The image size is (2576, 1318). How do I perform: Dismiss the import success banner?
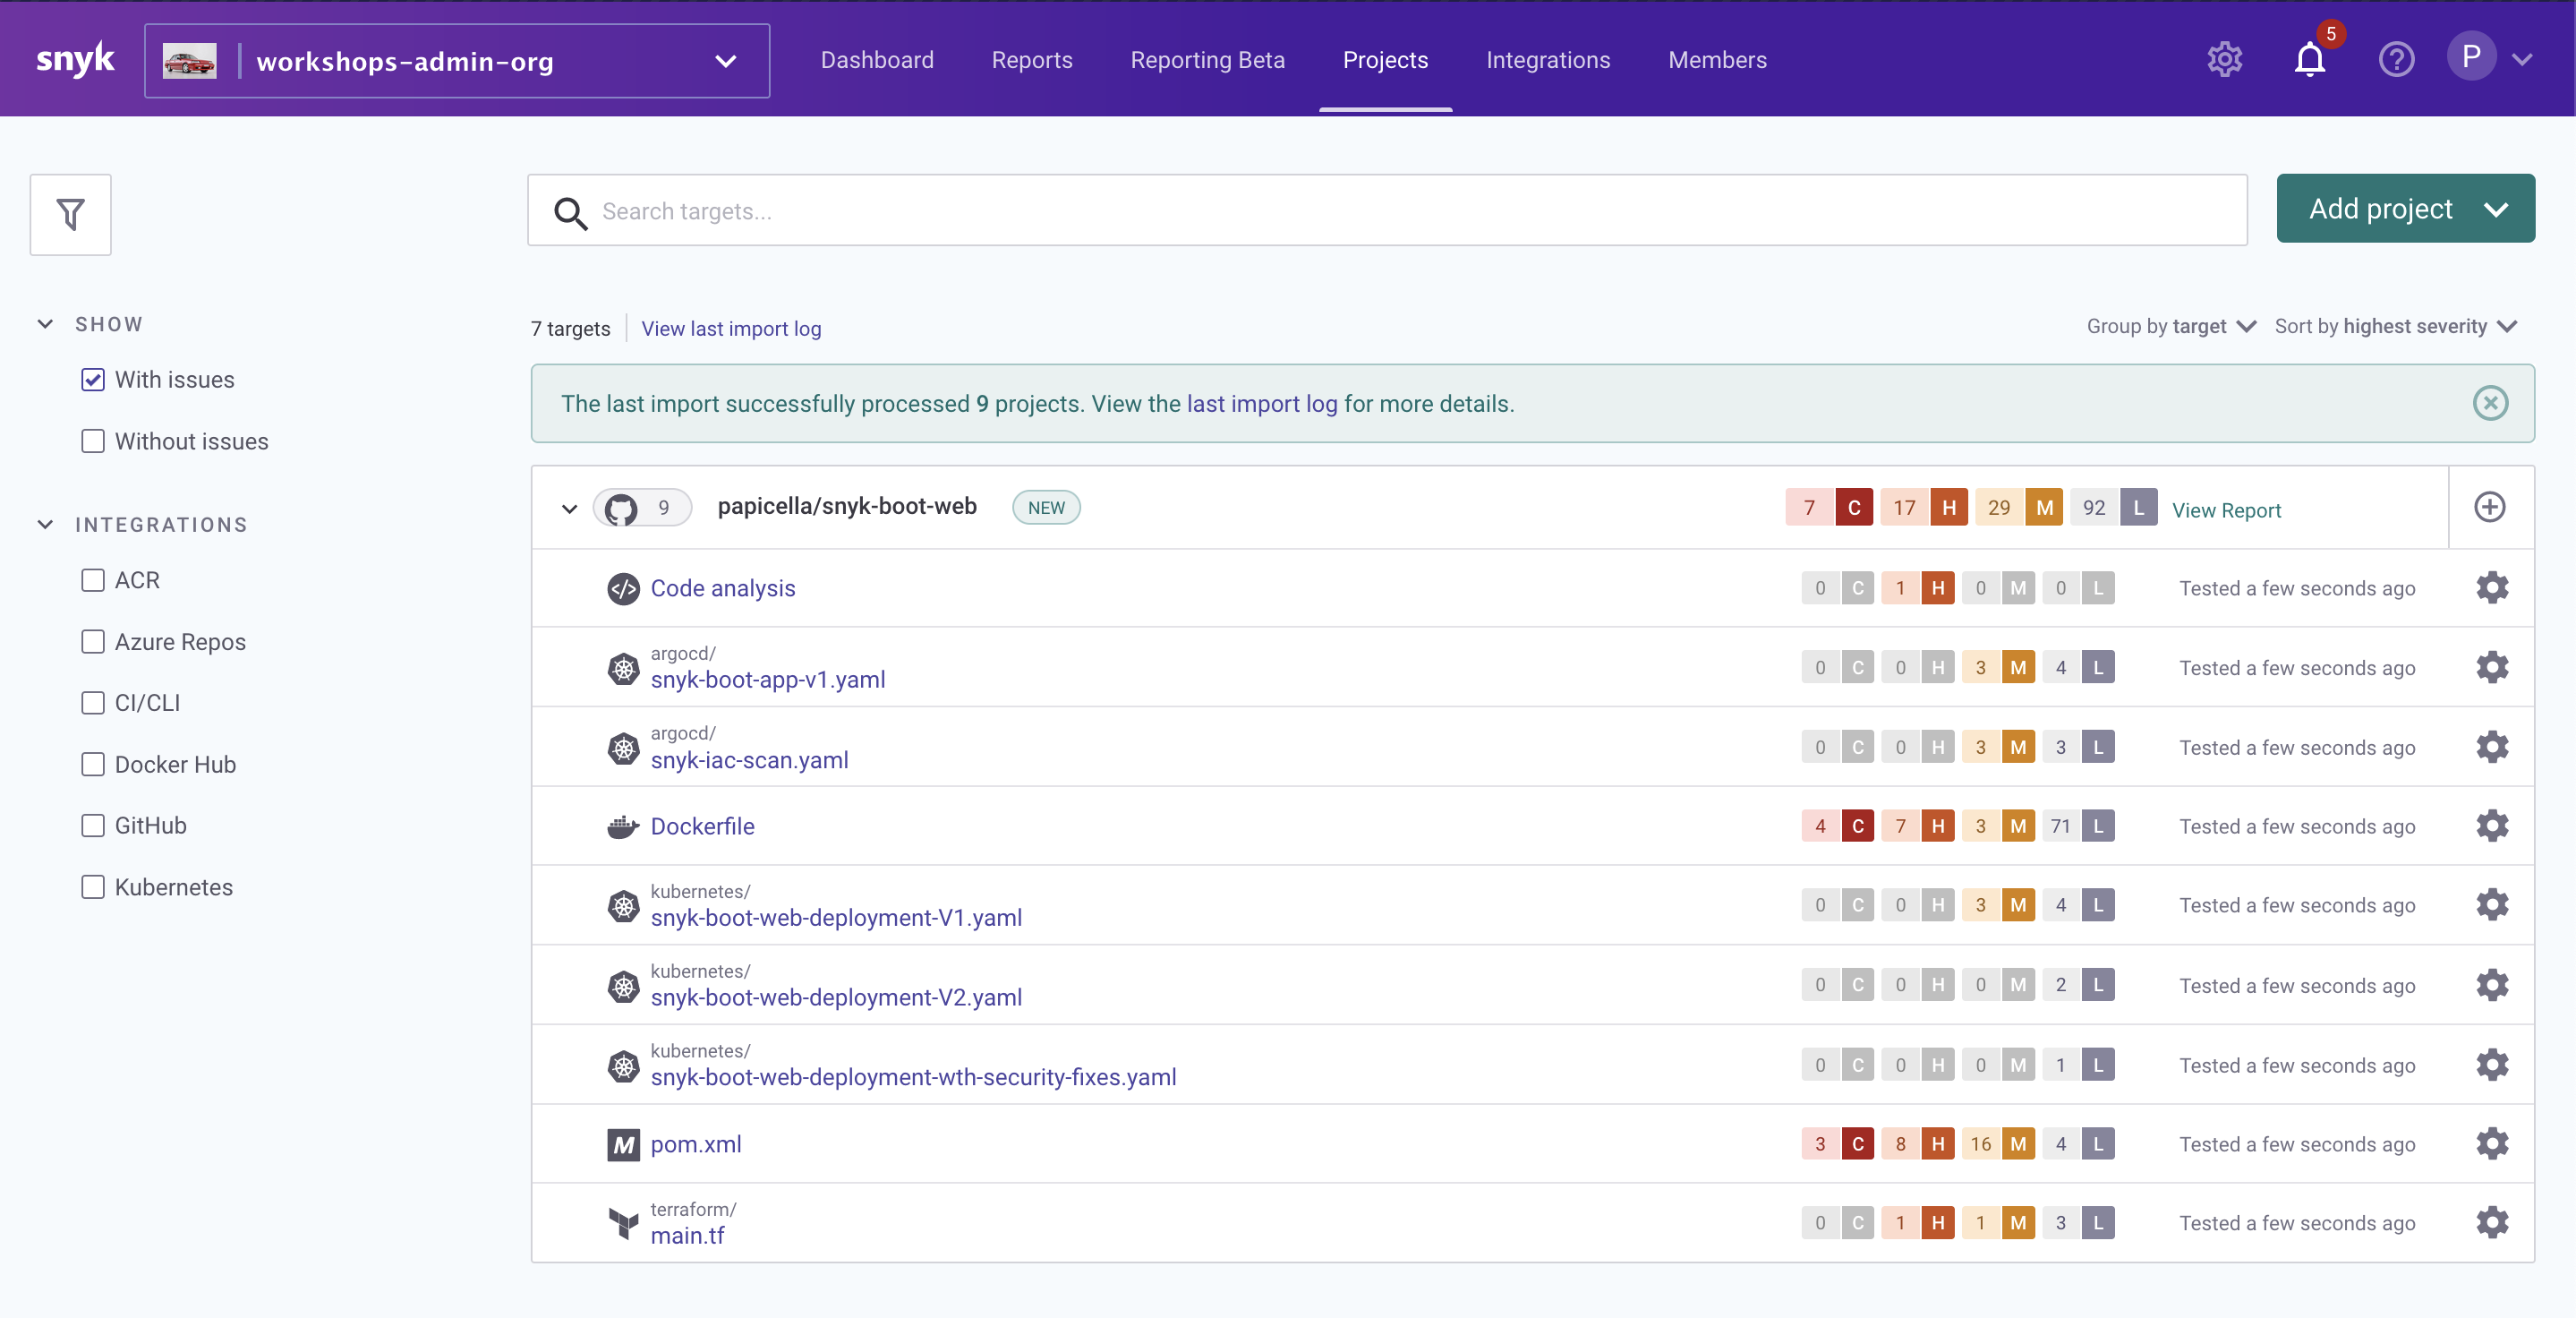(2490, 403)
